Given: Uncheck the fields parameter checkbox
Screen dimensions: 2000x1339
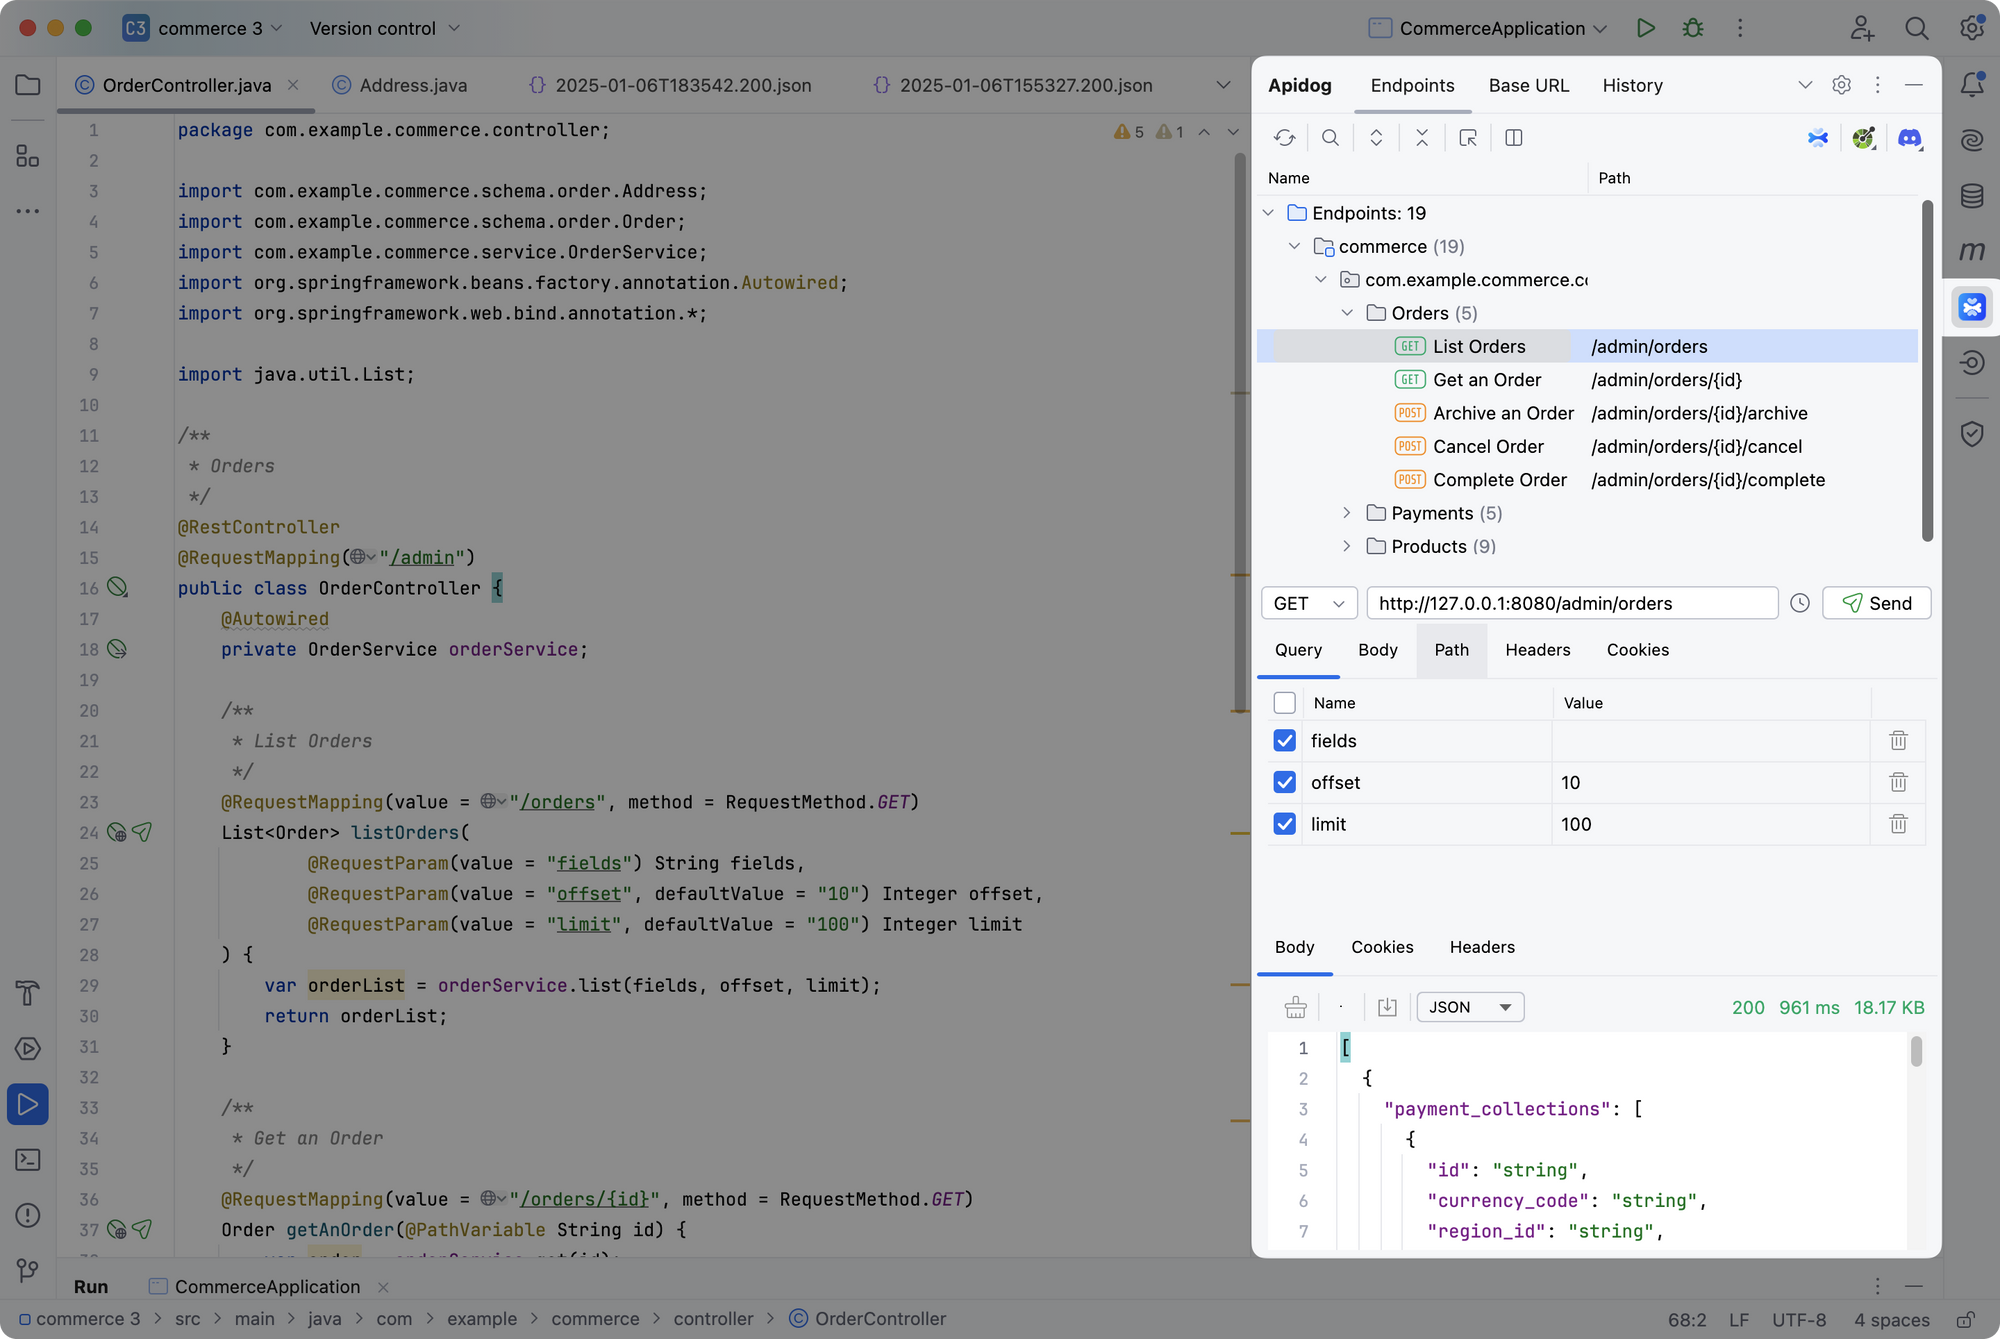Looking at the screenshot, I should tap(1285, 740).
